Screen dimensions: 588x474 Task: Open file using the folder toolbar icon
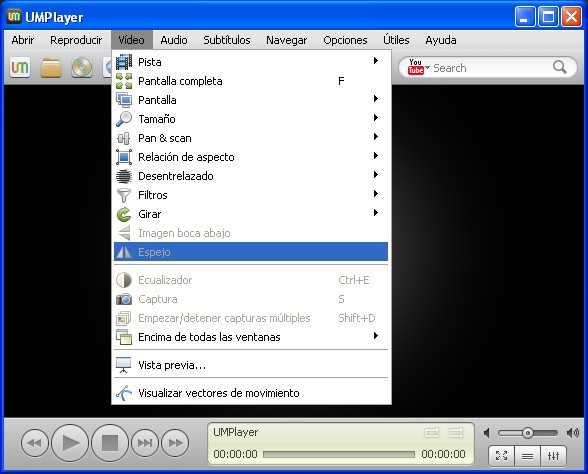pos(51,68)
